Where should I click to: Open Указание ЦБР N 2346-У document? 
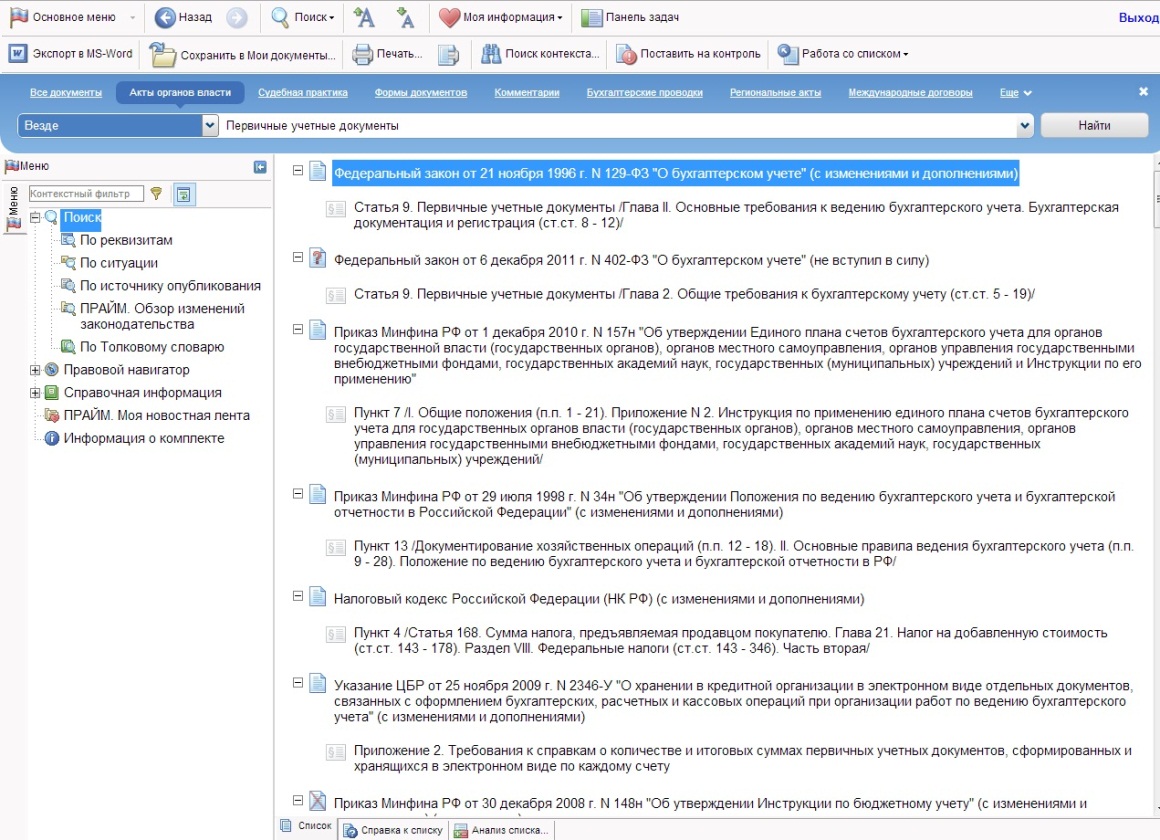732,701
